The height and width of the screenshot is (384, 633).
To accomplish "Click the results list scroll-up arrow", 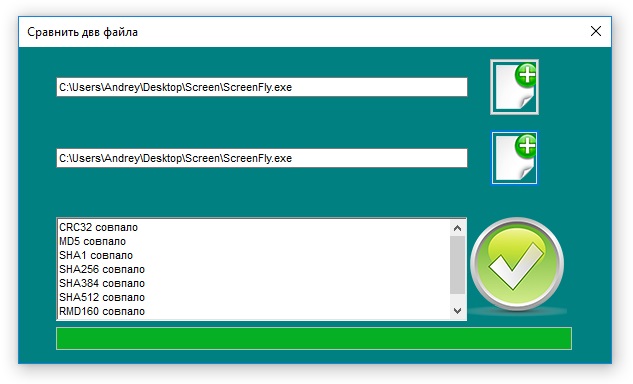I will tap(457, 229).
